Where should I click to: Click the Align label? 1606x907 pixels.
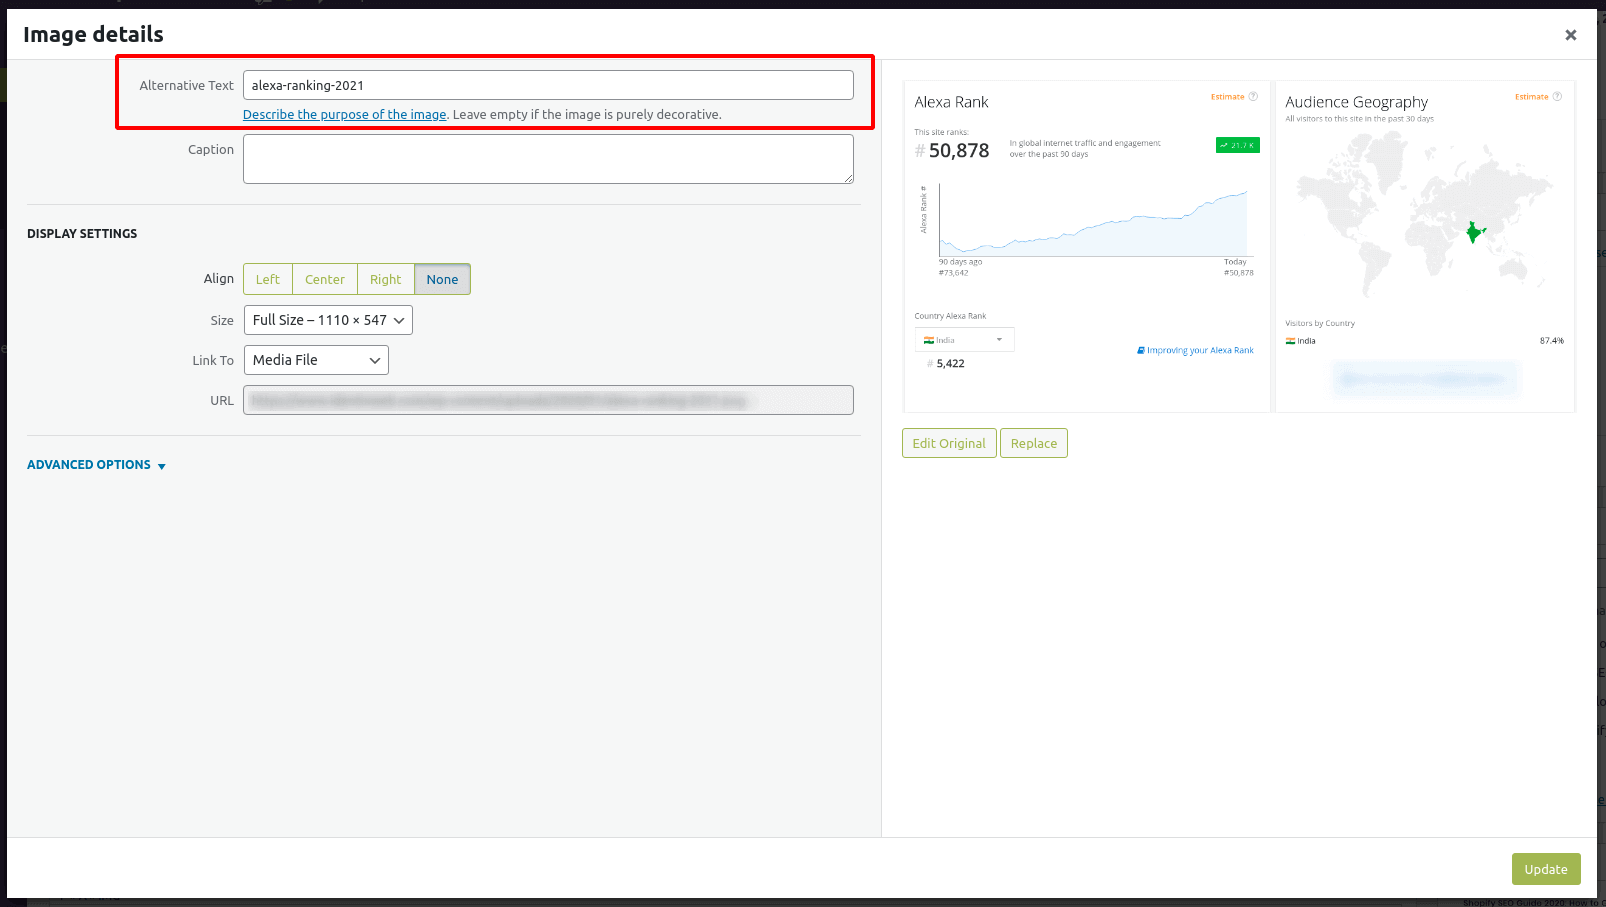click(219, 279)
